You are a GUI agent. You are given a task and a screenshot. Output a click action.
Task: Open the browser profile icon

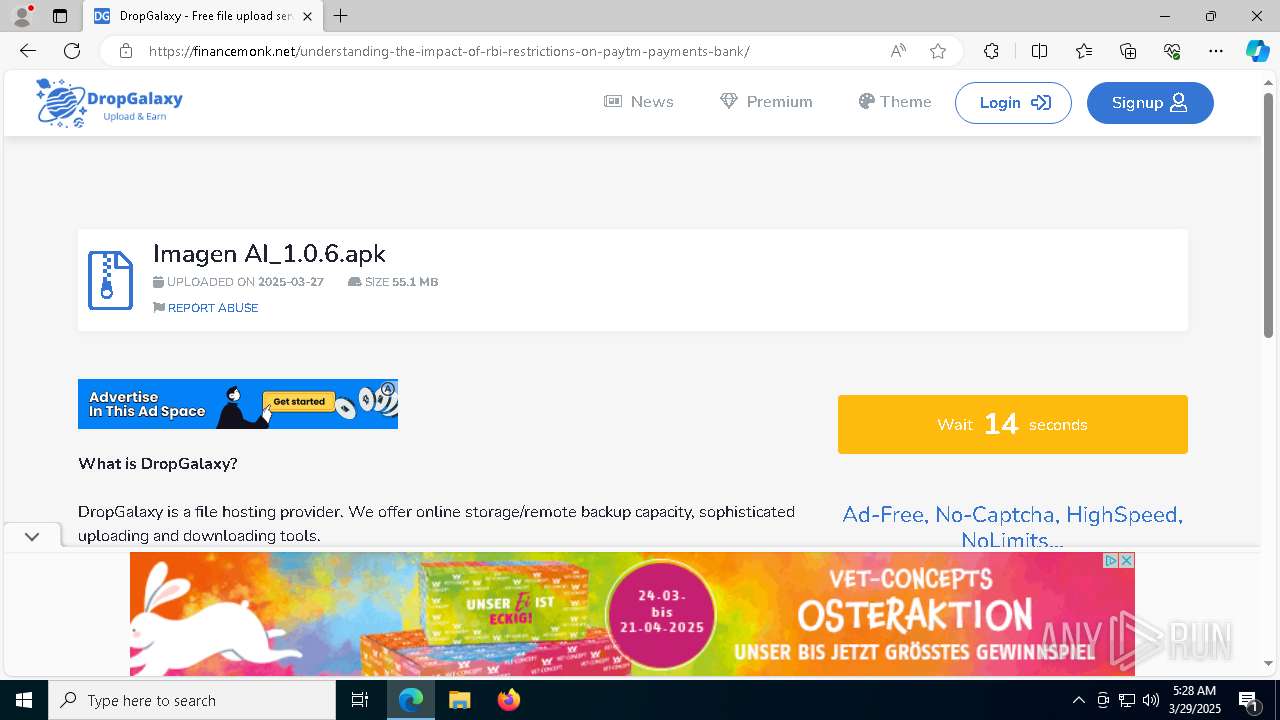coord(21,16)
